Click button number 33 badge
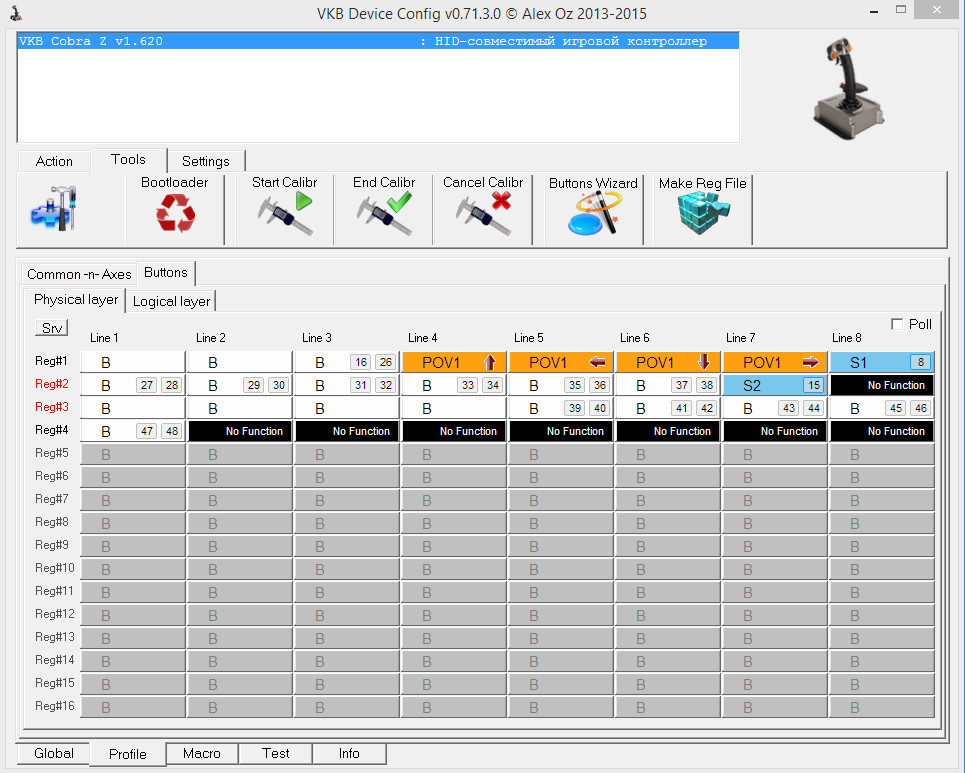Screen dimensions: 965x773 tap(468, 385)
